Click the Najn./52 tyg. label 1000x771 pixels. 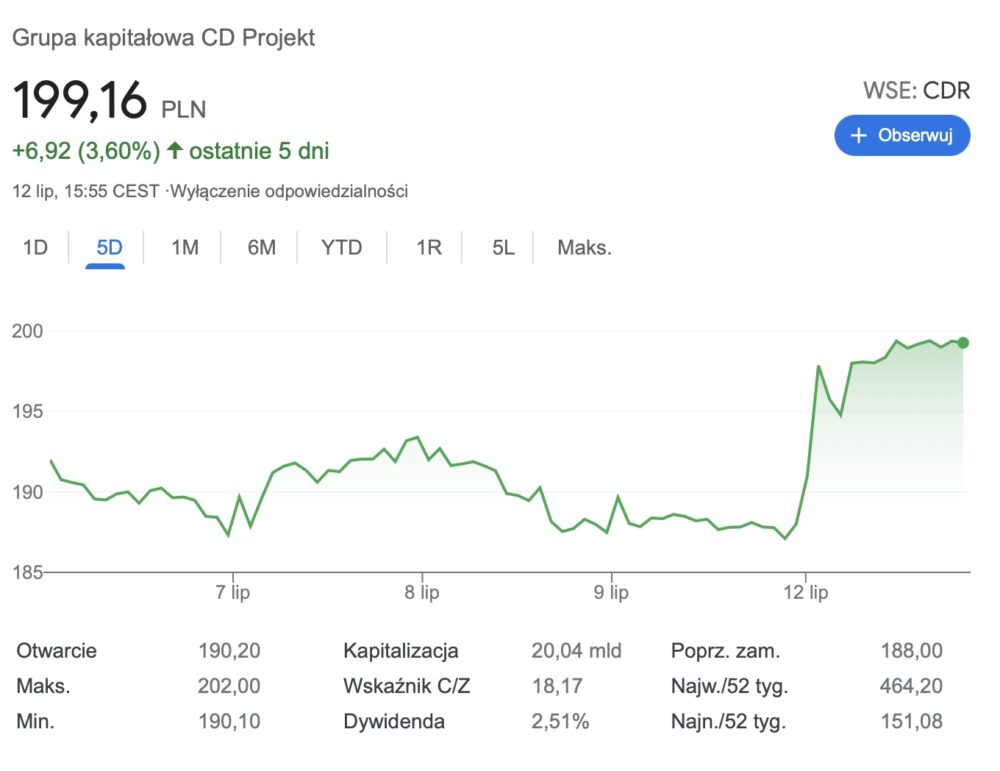[728, 722]
